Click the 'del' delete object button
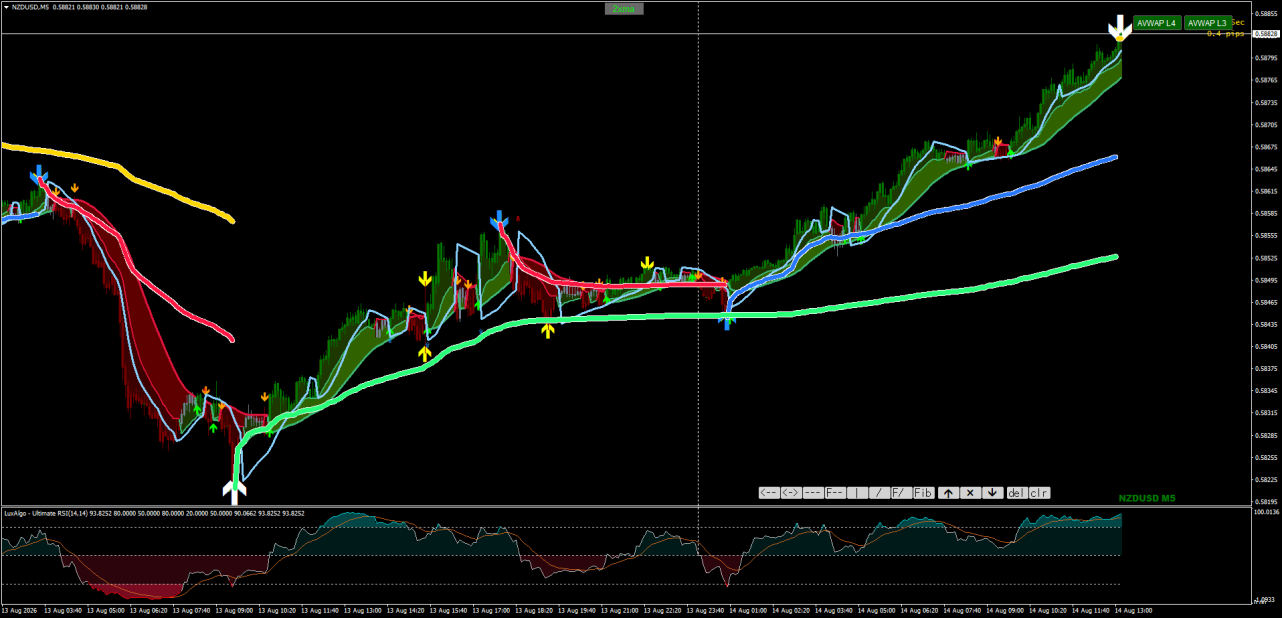The width and height of the screenshot is (1282, 618). [x=1017, y=492]
